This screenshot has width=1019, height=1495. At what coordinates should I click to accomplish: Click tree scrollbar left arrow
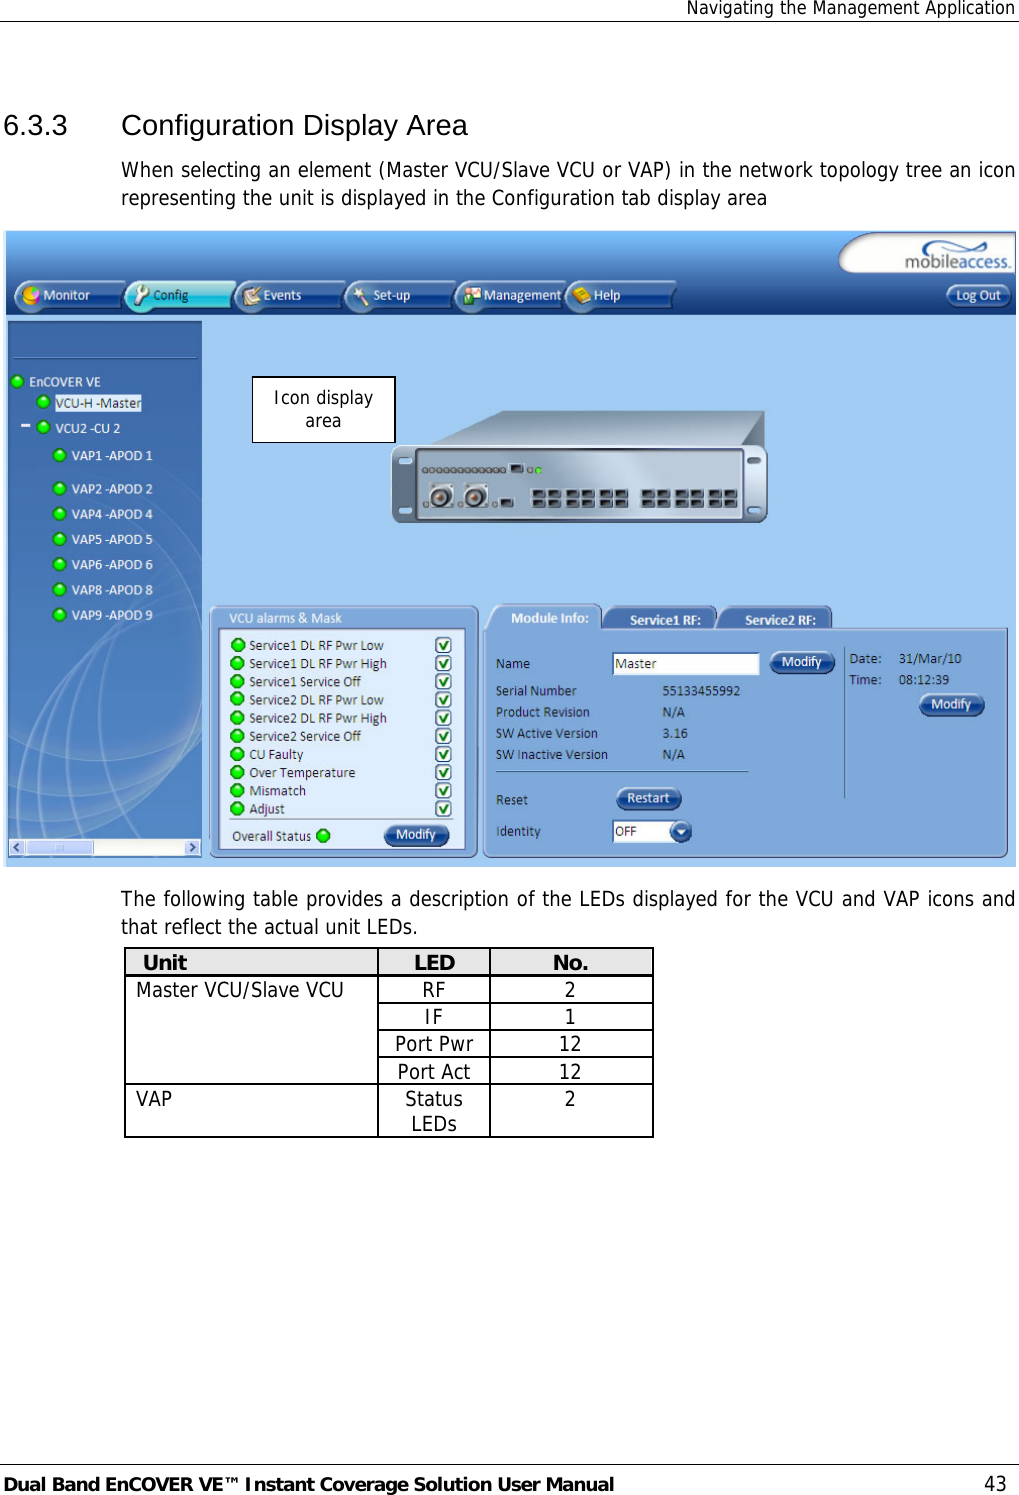(x=15, y=847)
